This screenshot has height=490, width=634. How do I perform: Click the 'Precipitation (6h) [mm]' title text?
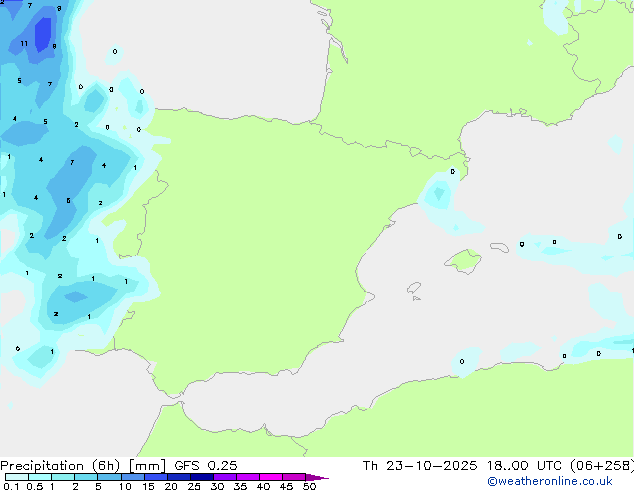pyautogui.click(x=83, y=466)
